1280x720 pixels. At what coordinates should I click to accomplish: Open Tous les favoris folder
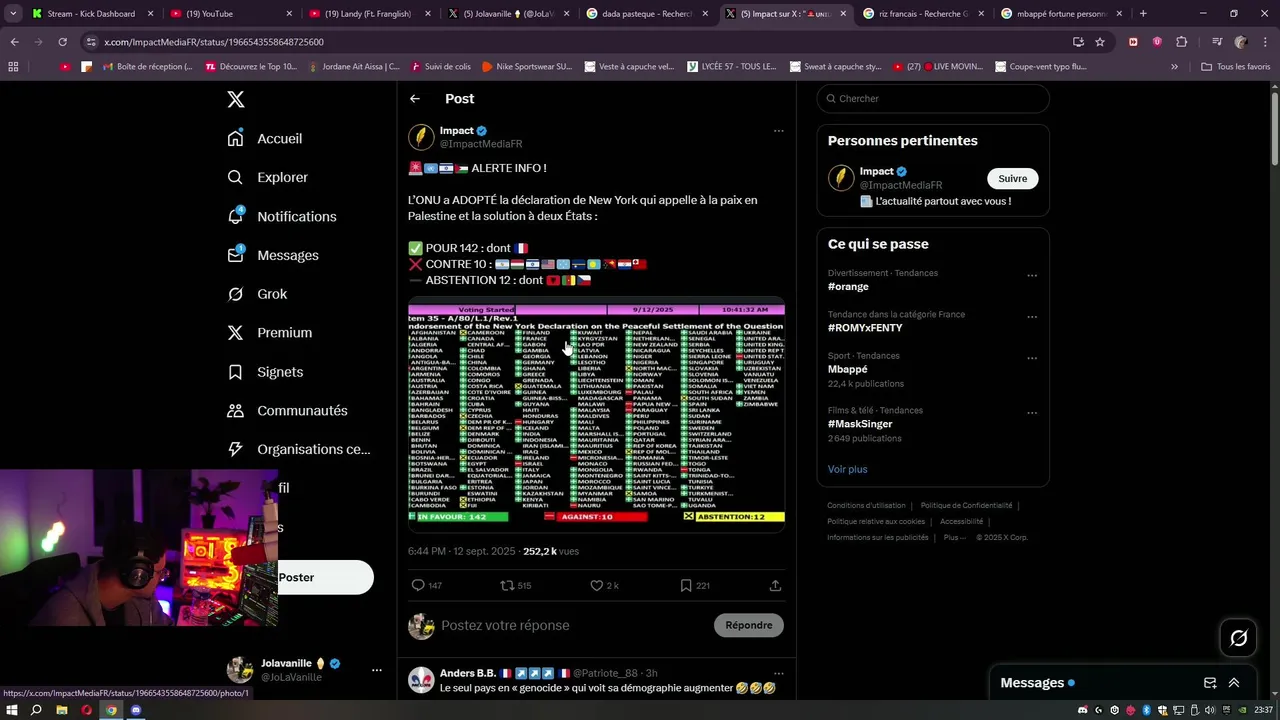tap(1236, 67)
